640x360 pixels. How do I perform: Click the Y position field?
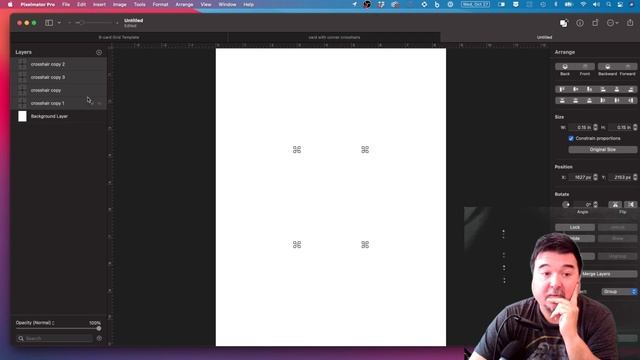tap(620, 177)
